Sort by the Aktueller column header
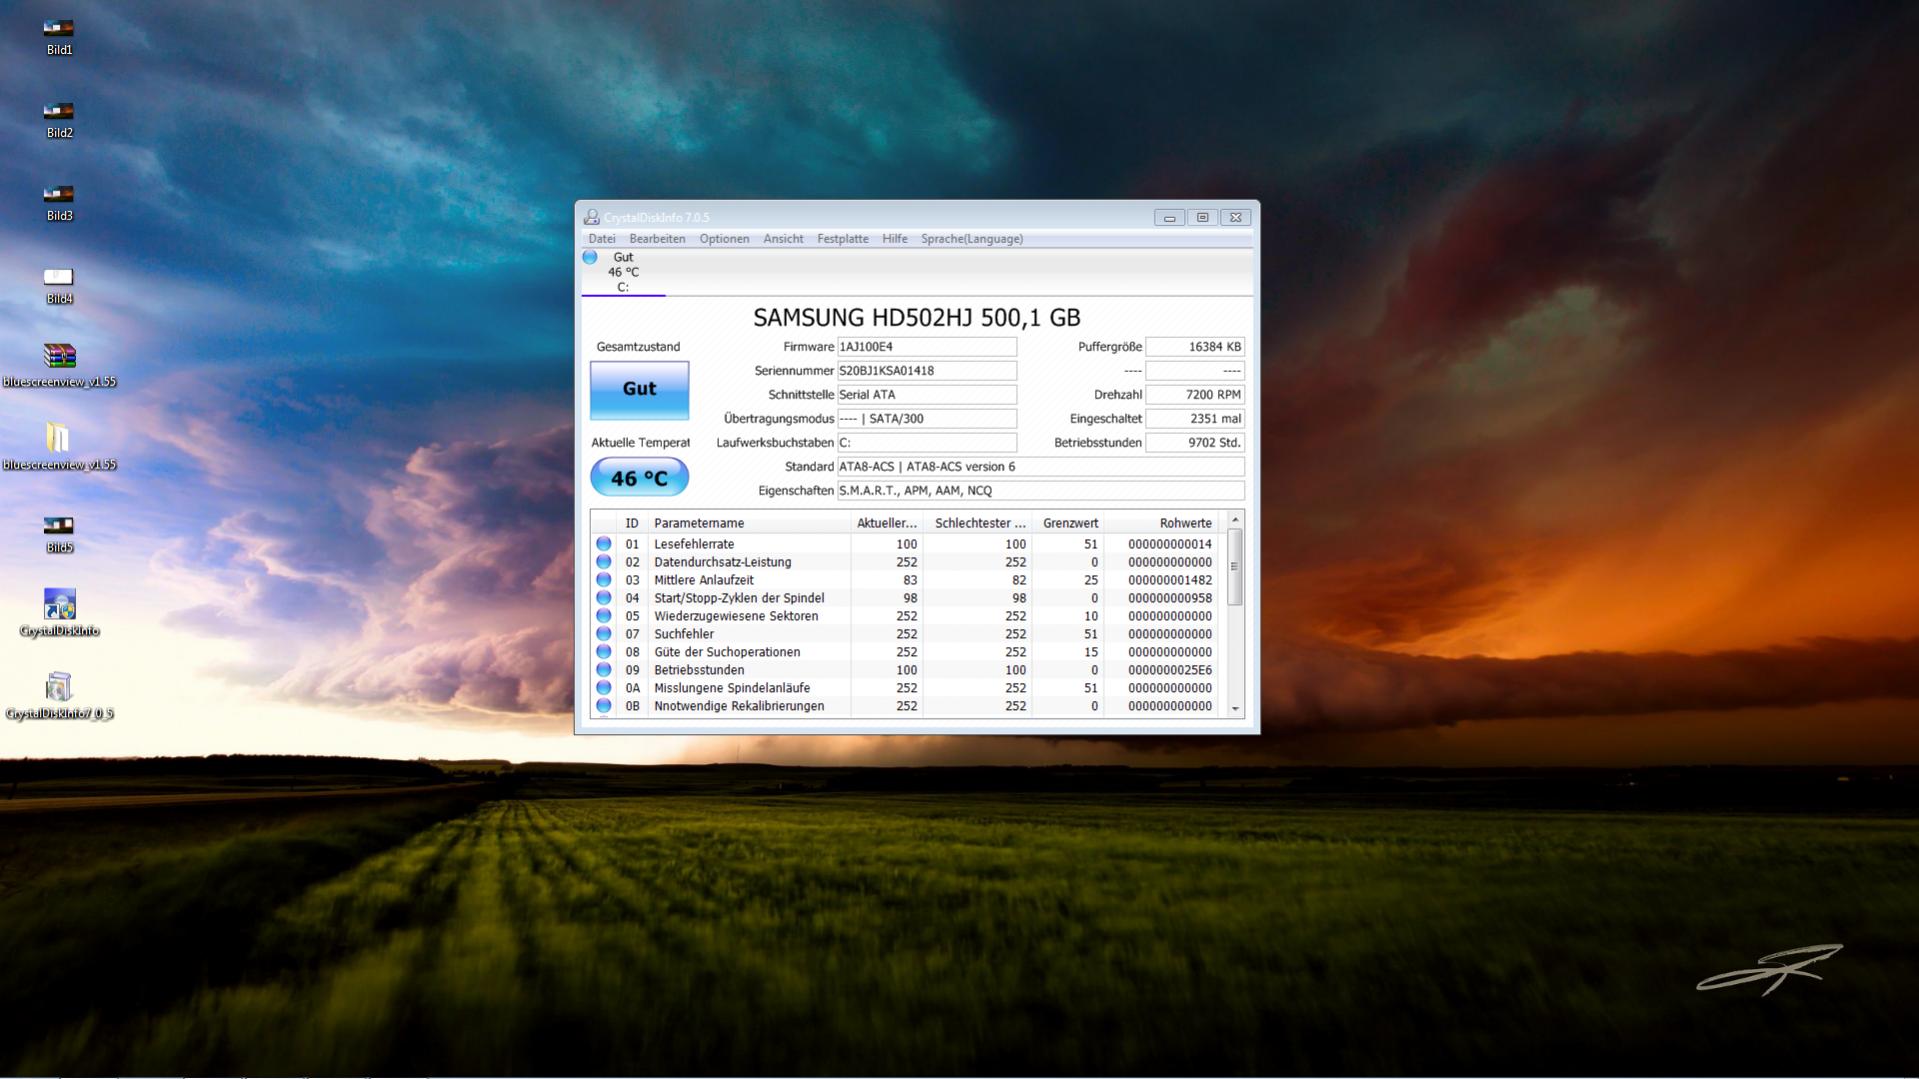Screen dimensions: 1919x1079 886,523
